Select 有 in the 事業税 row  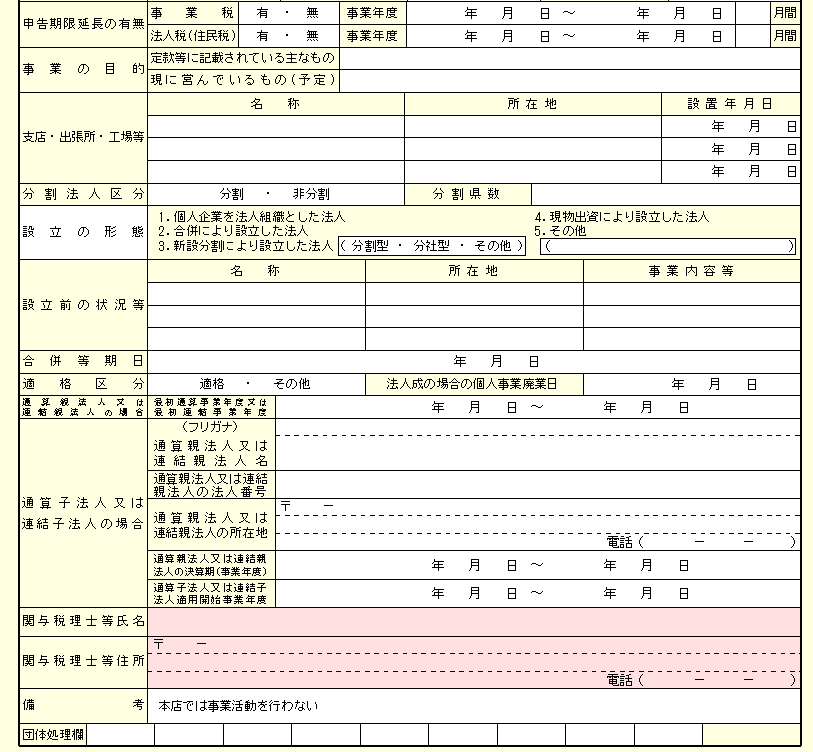point(263,13)
